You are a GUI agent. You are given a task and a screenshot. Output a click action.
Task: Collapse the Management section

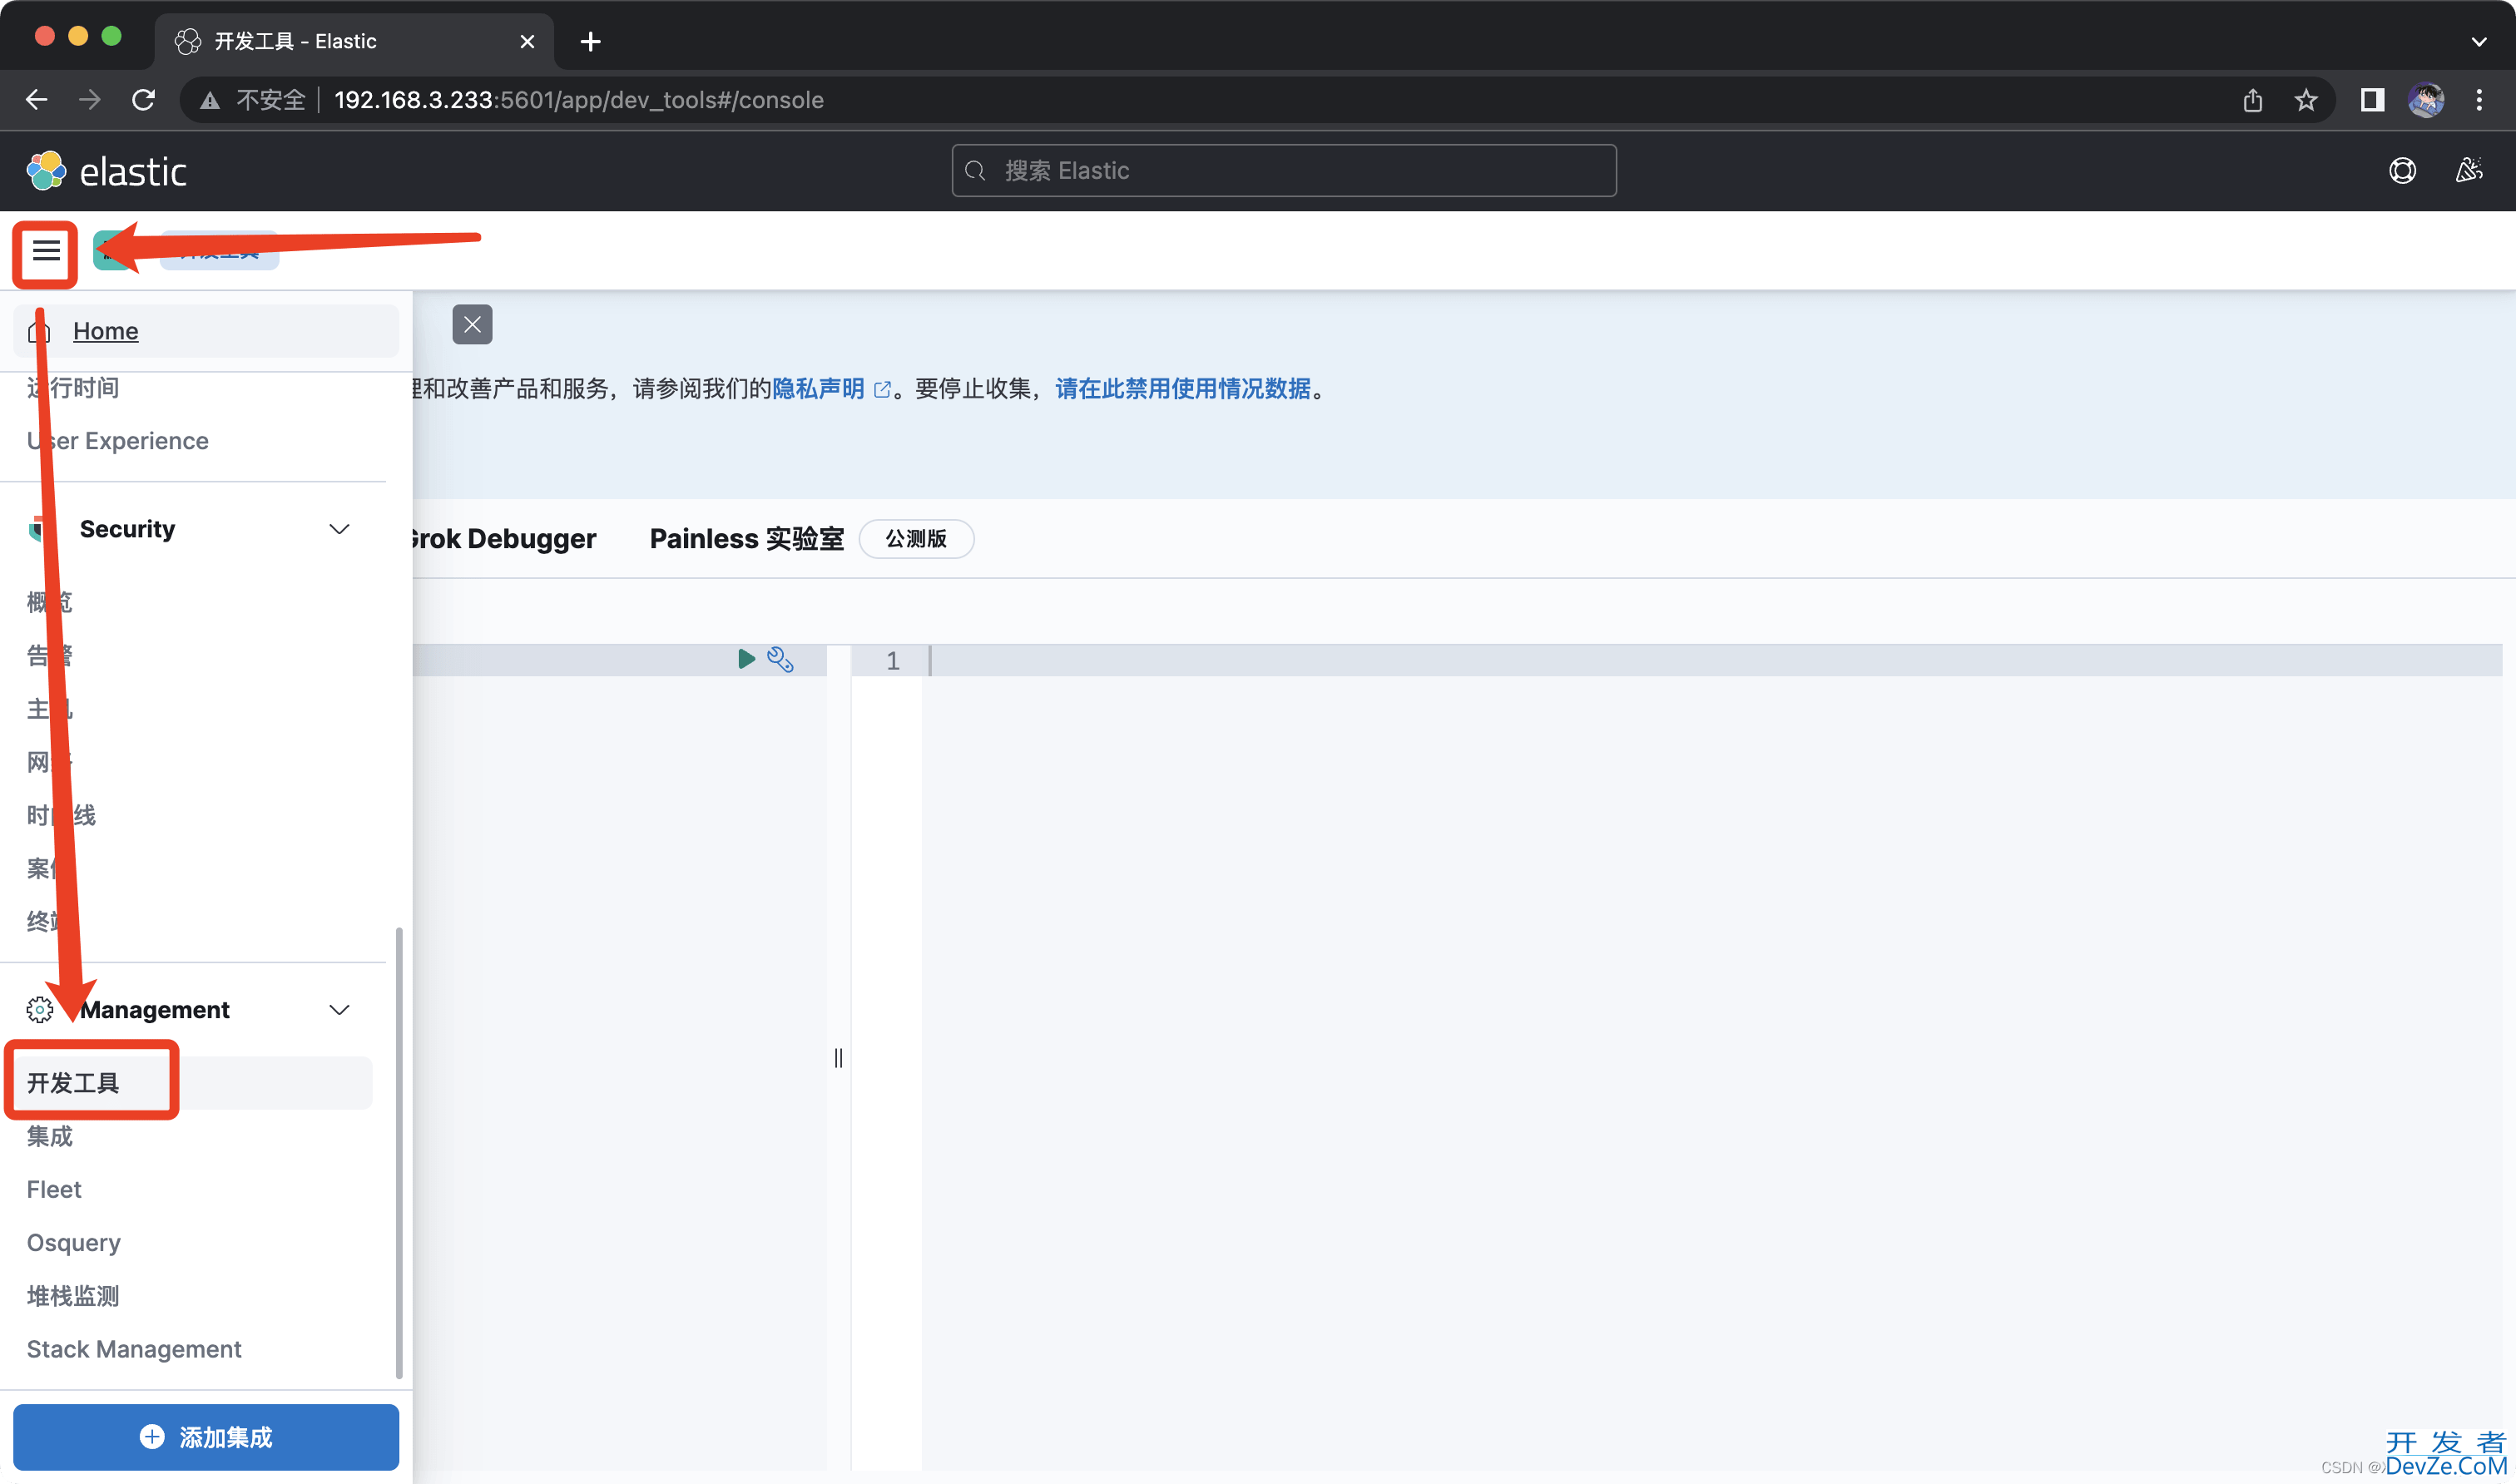(340, 1010)
